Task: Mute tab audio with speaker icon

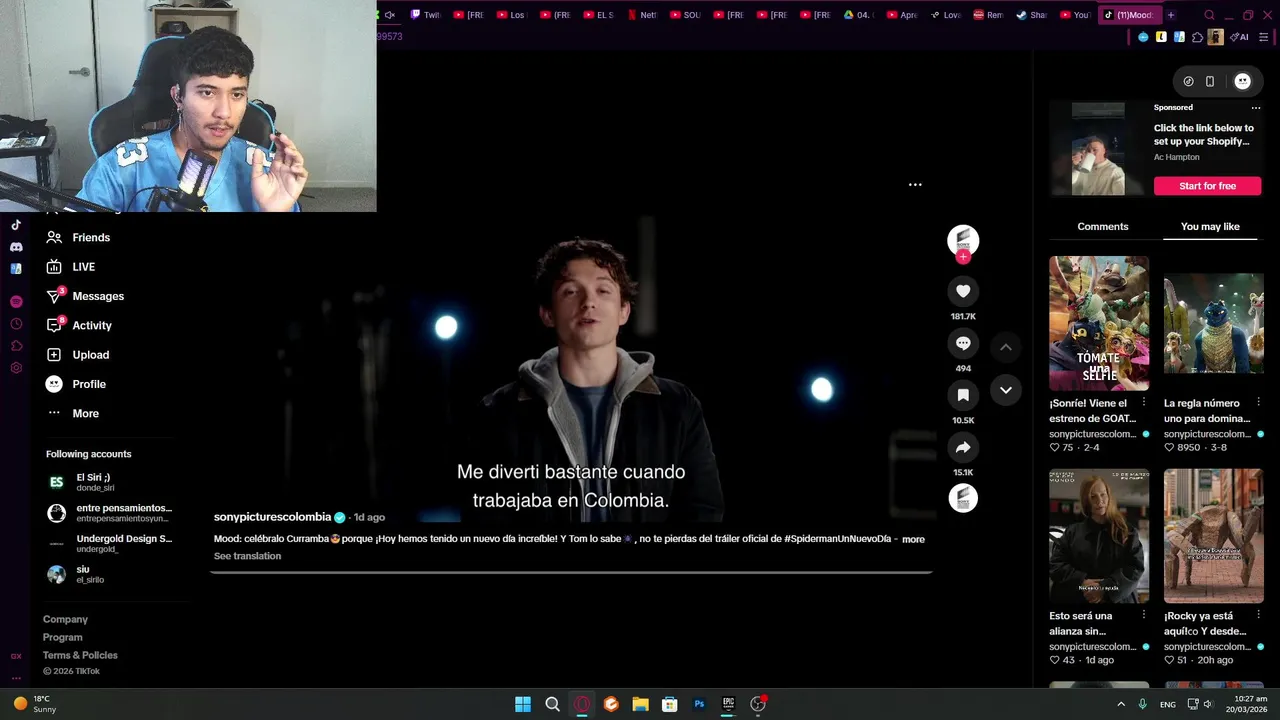Action: point(389,15)
